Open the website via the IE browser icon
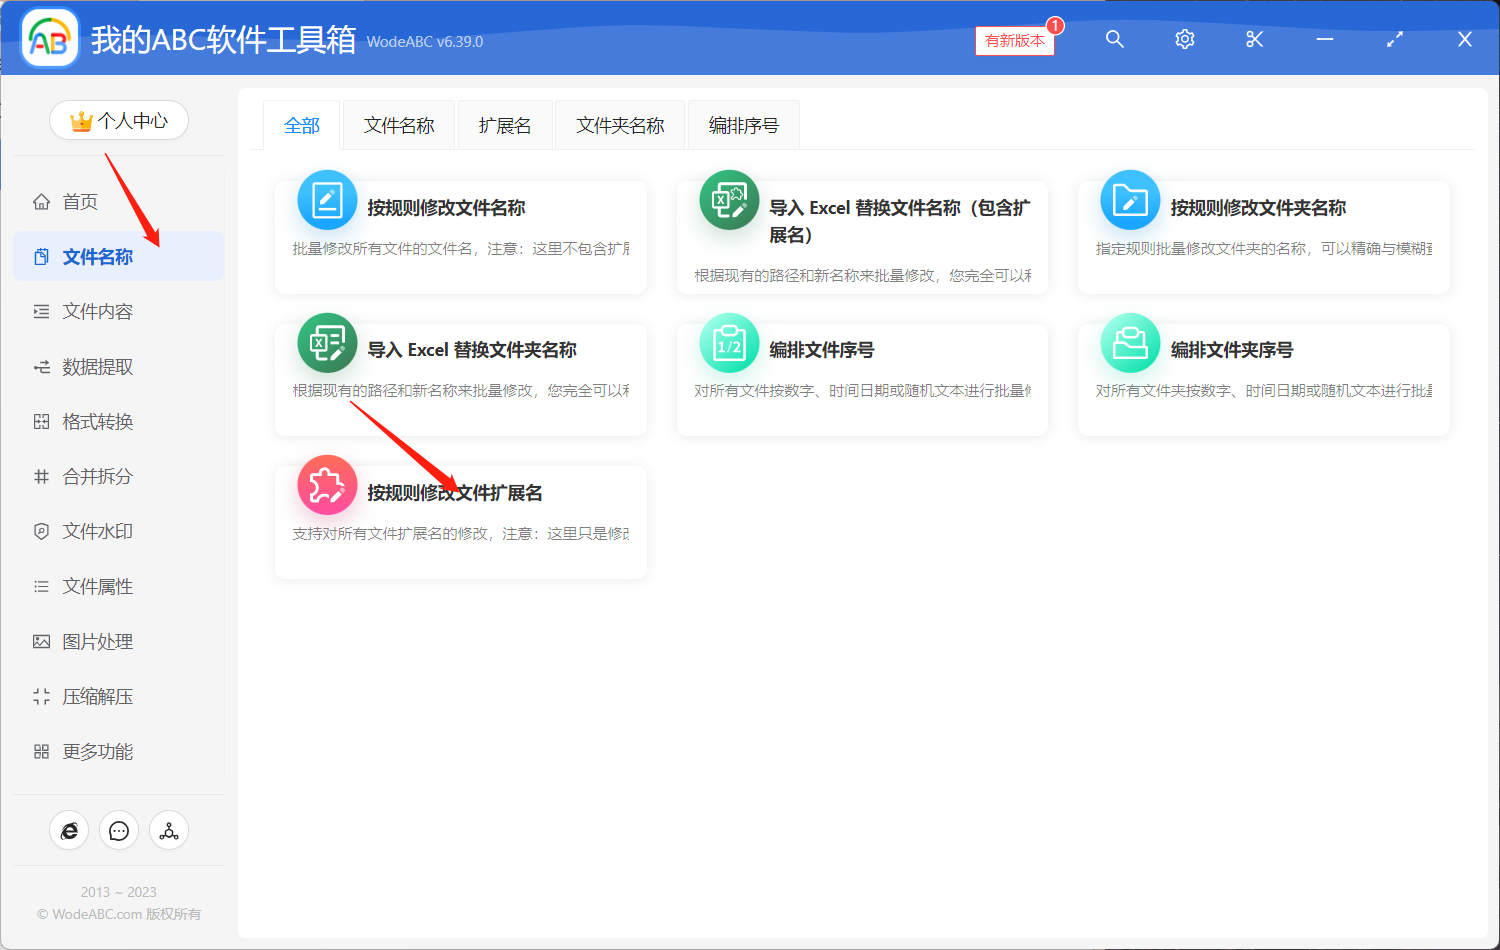1500x950 pixels. point(69,830)
